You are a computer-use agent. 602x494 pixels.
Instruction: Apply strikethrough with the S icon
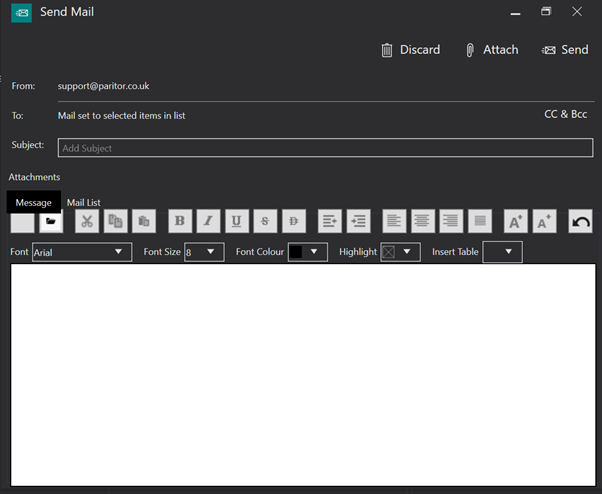[x=265, y=221]
